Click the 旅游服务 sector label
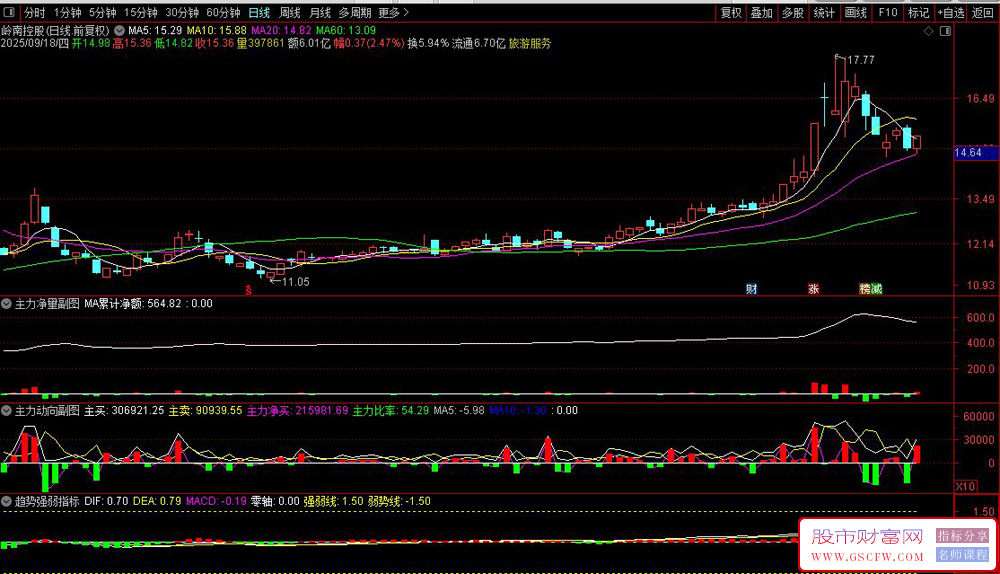This screenshot has width=1000, height=574. (529, 43)
